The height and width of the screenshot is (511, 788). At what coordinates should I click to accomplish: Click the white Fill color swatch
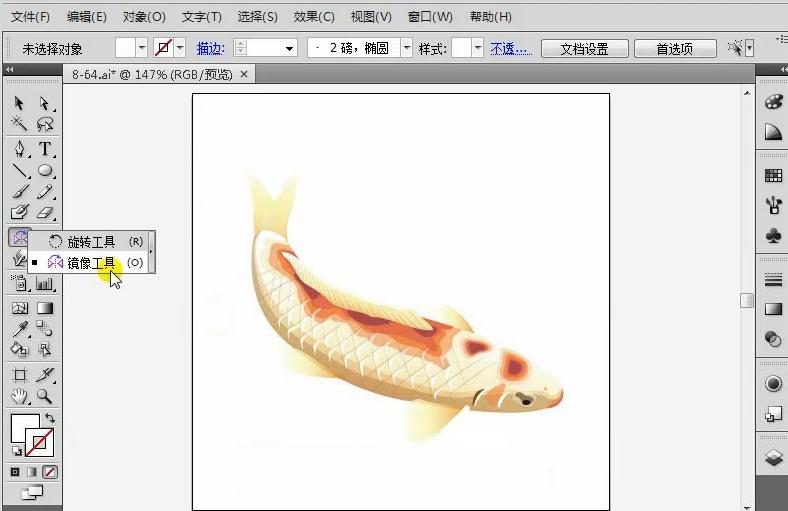pyautogui.click(x=22, y=428)
